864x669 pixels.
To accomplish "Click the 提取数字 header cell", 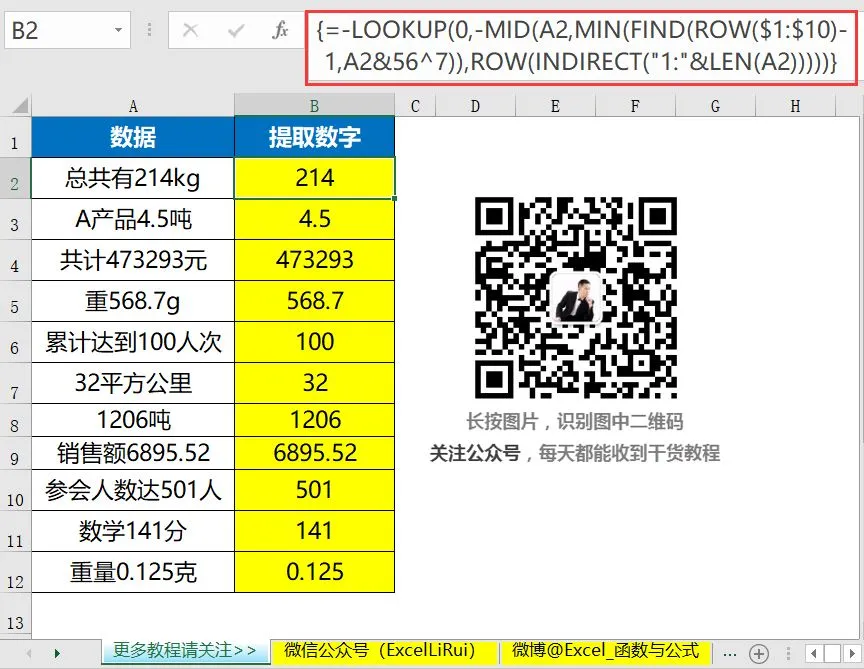I will click(315, 137).
